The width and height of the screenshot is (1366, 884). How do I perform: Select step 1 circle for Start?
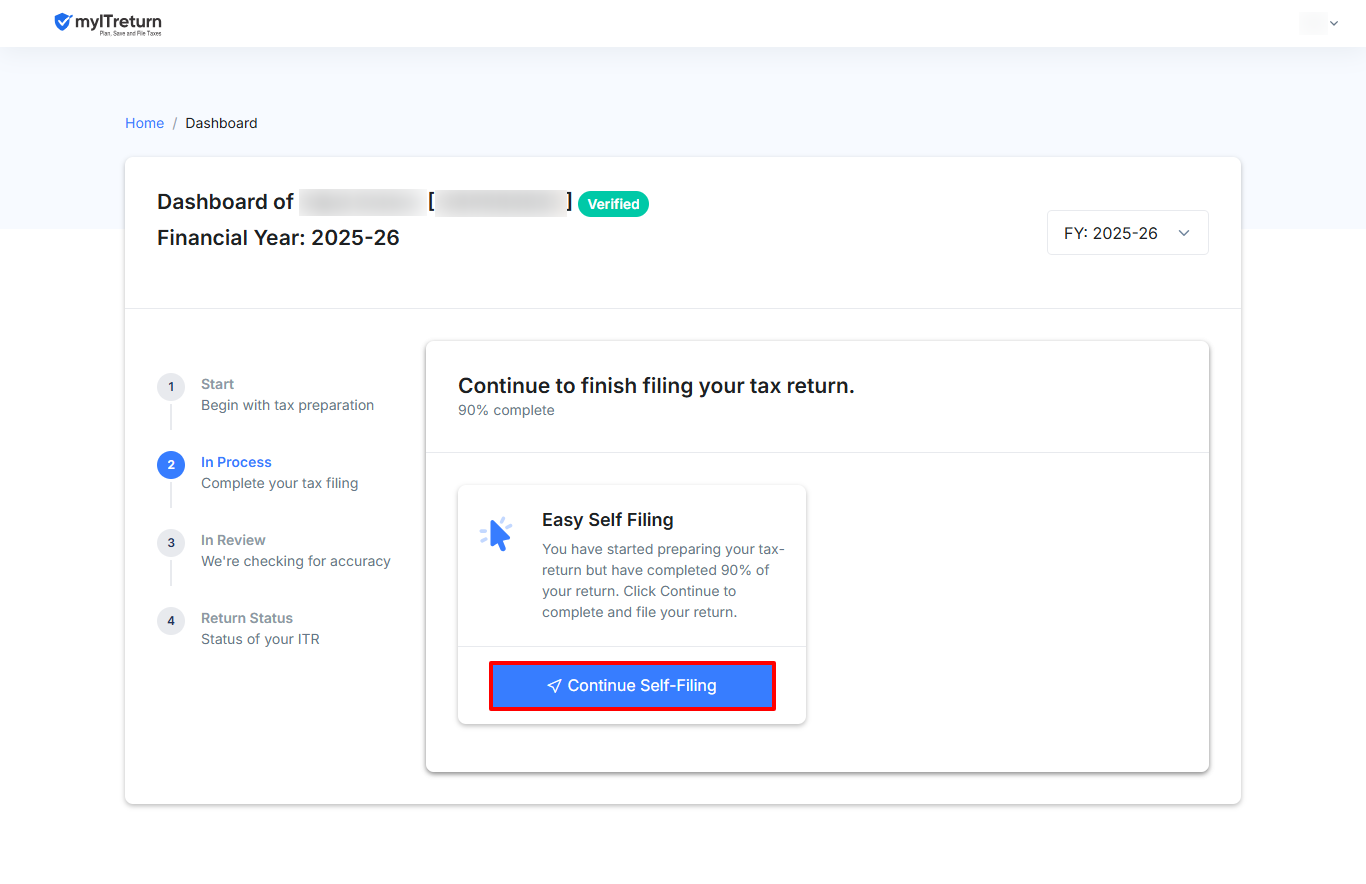(171, 387)
